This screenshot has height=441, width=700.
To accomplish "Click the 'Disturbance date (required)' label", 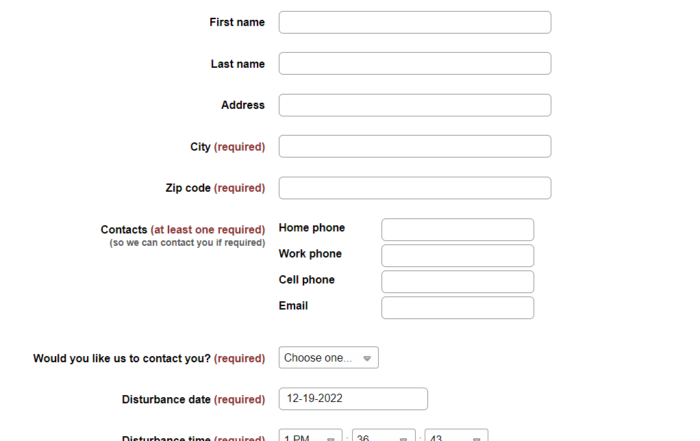I will [193, 400].
